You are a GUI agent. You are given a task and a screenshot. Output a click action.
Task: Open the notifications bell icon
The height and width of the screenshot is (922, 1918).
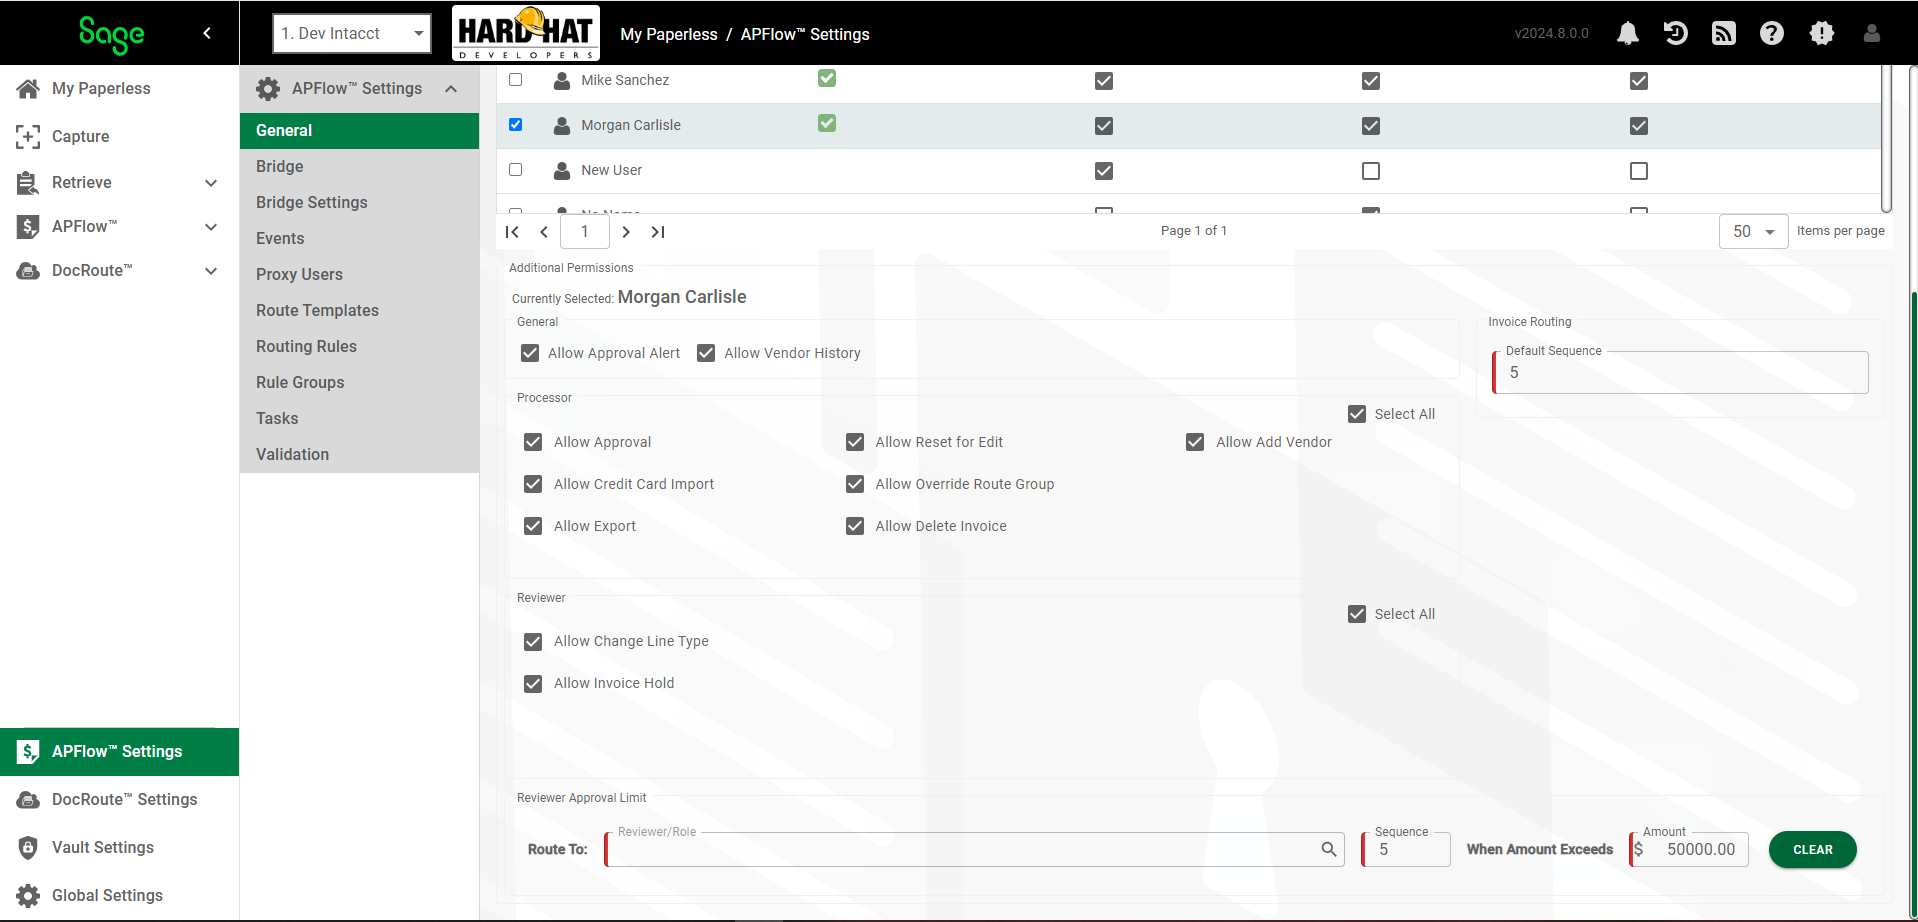tap(1628, 33)
